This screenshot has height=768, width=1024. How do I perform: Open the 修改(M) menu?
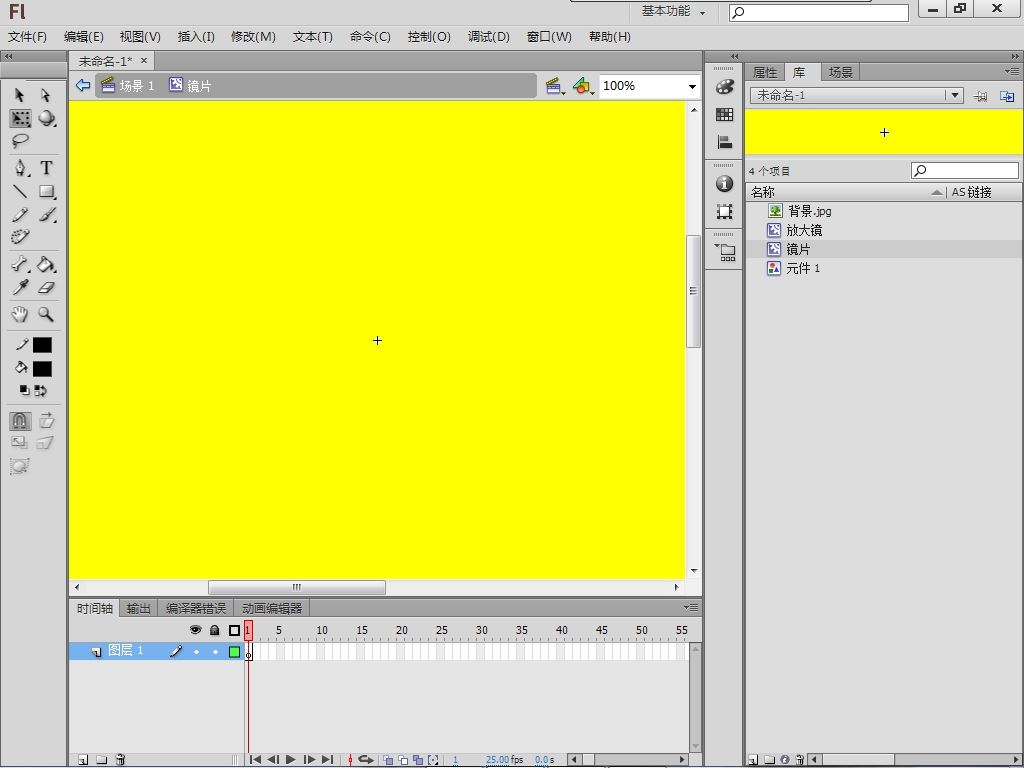pos(253,37)
